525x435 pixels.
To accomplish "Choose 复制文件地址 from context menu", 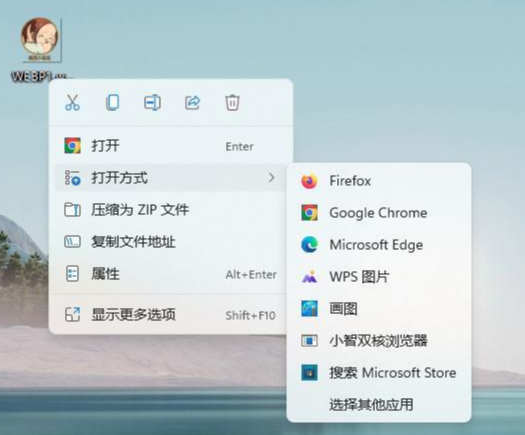I will [x=171, y=242].
